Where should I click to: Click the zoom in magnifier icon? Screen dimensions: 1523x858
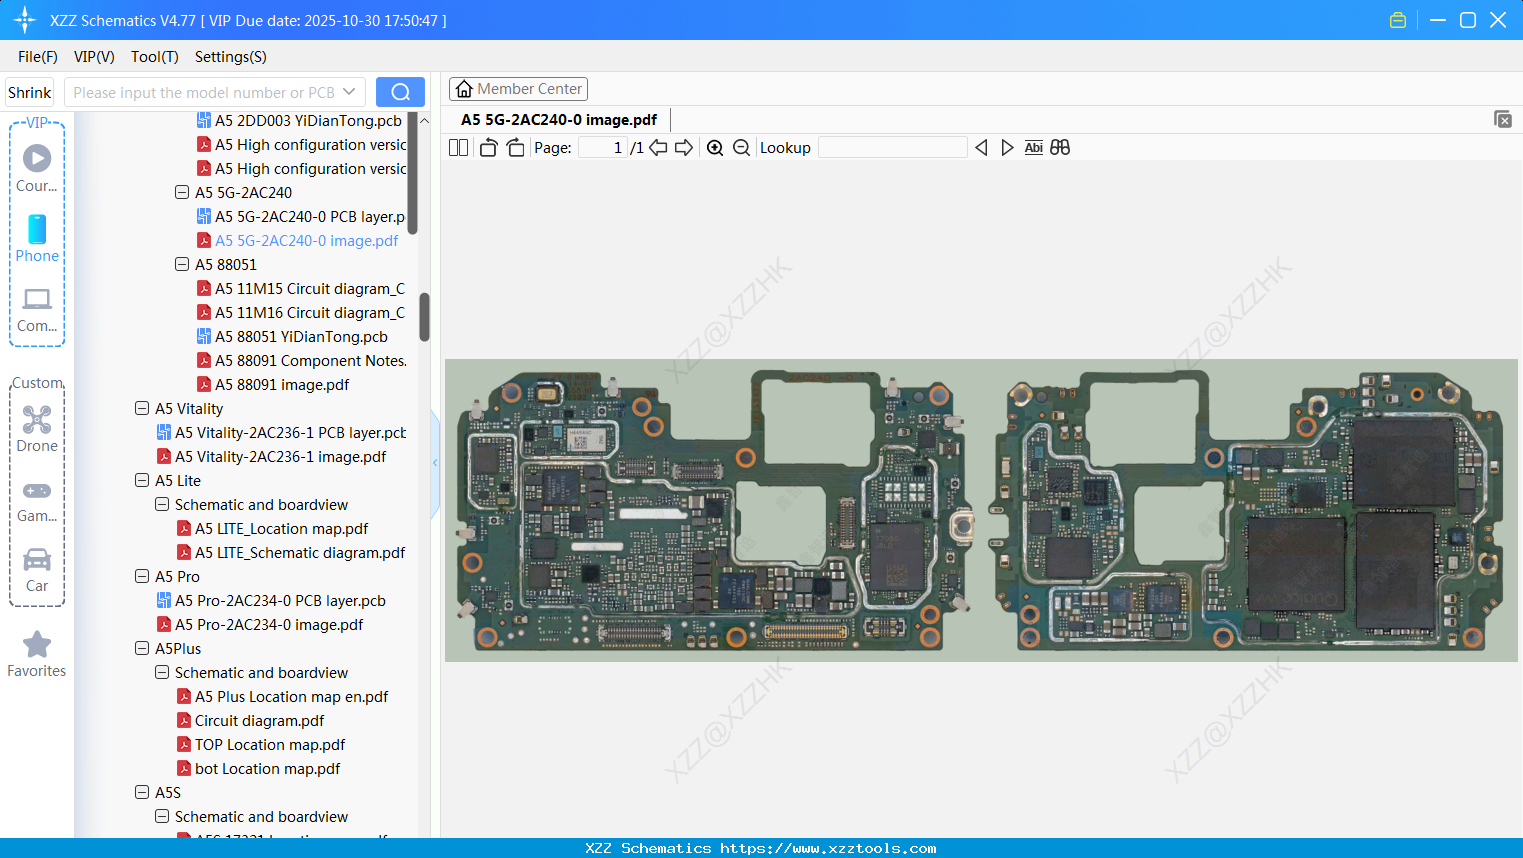point(715,148)
